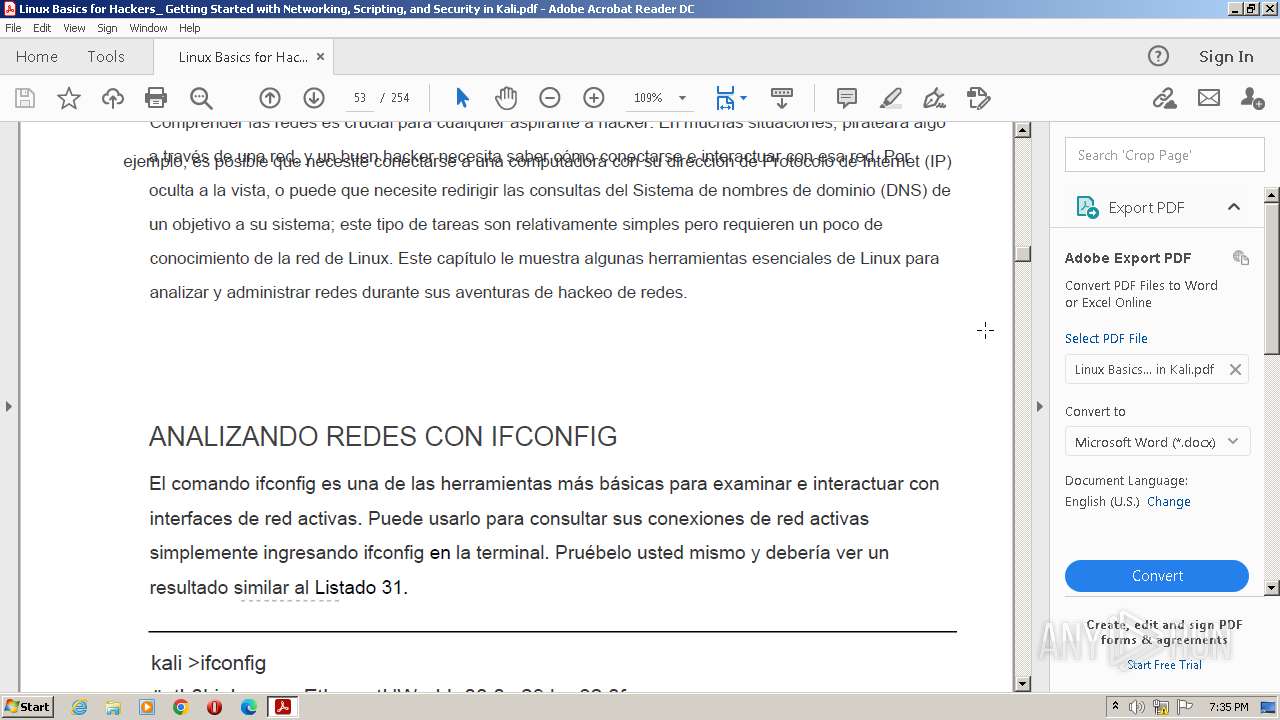This screenshot has height=720, width=1280.
Task: Open the Convert to Microsoft Word (*.docx) dropdown
Action: [1158, 442]
